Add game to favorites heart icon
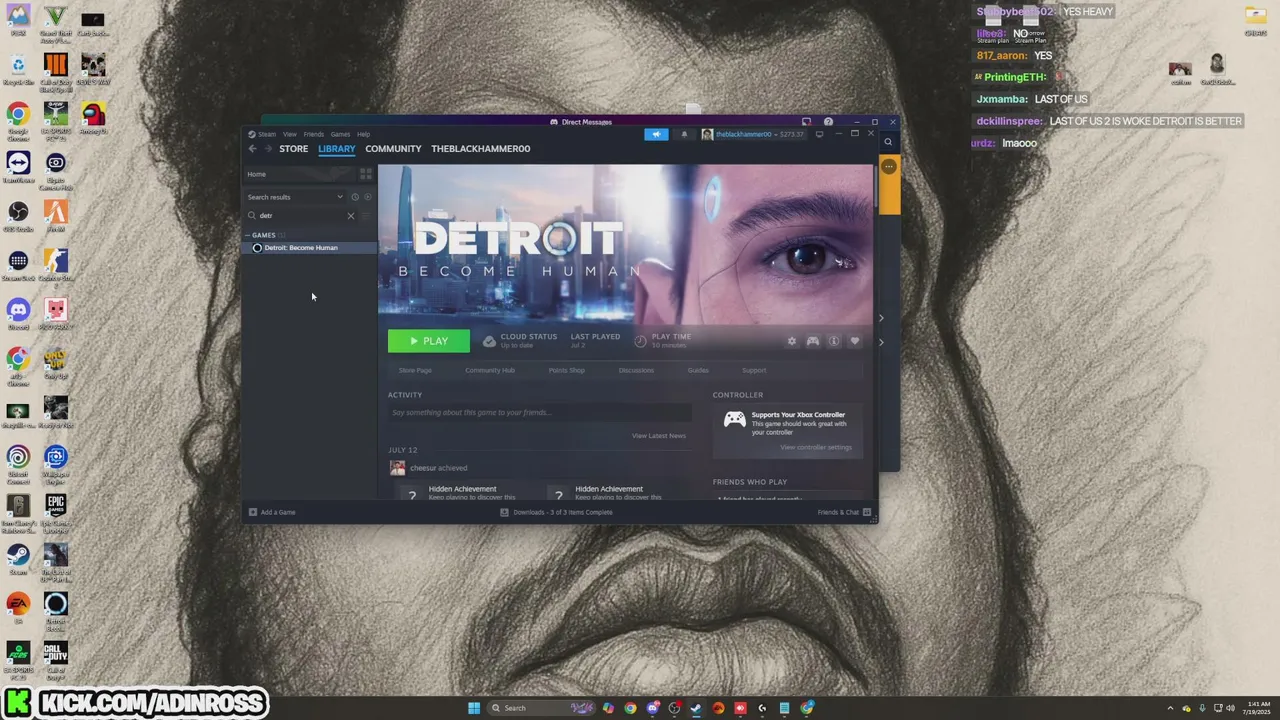 pos(854,341)
